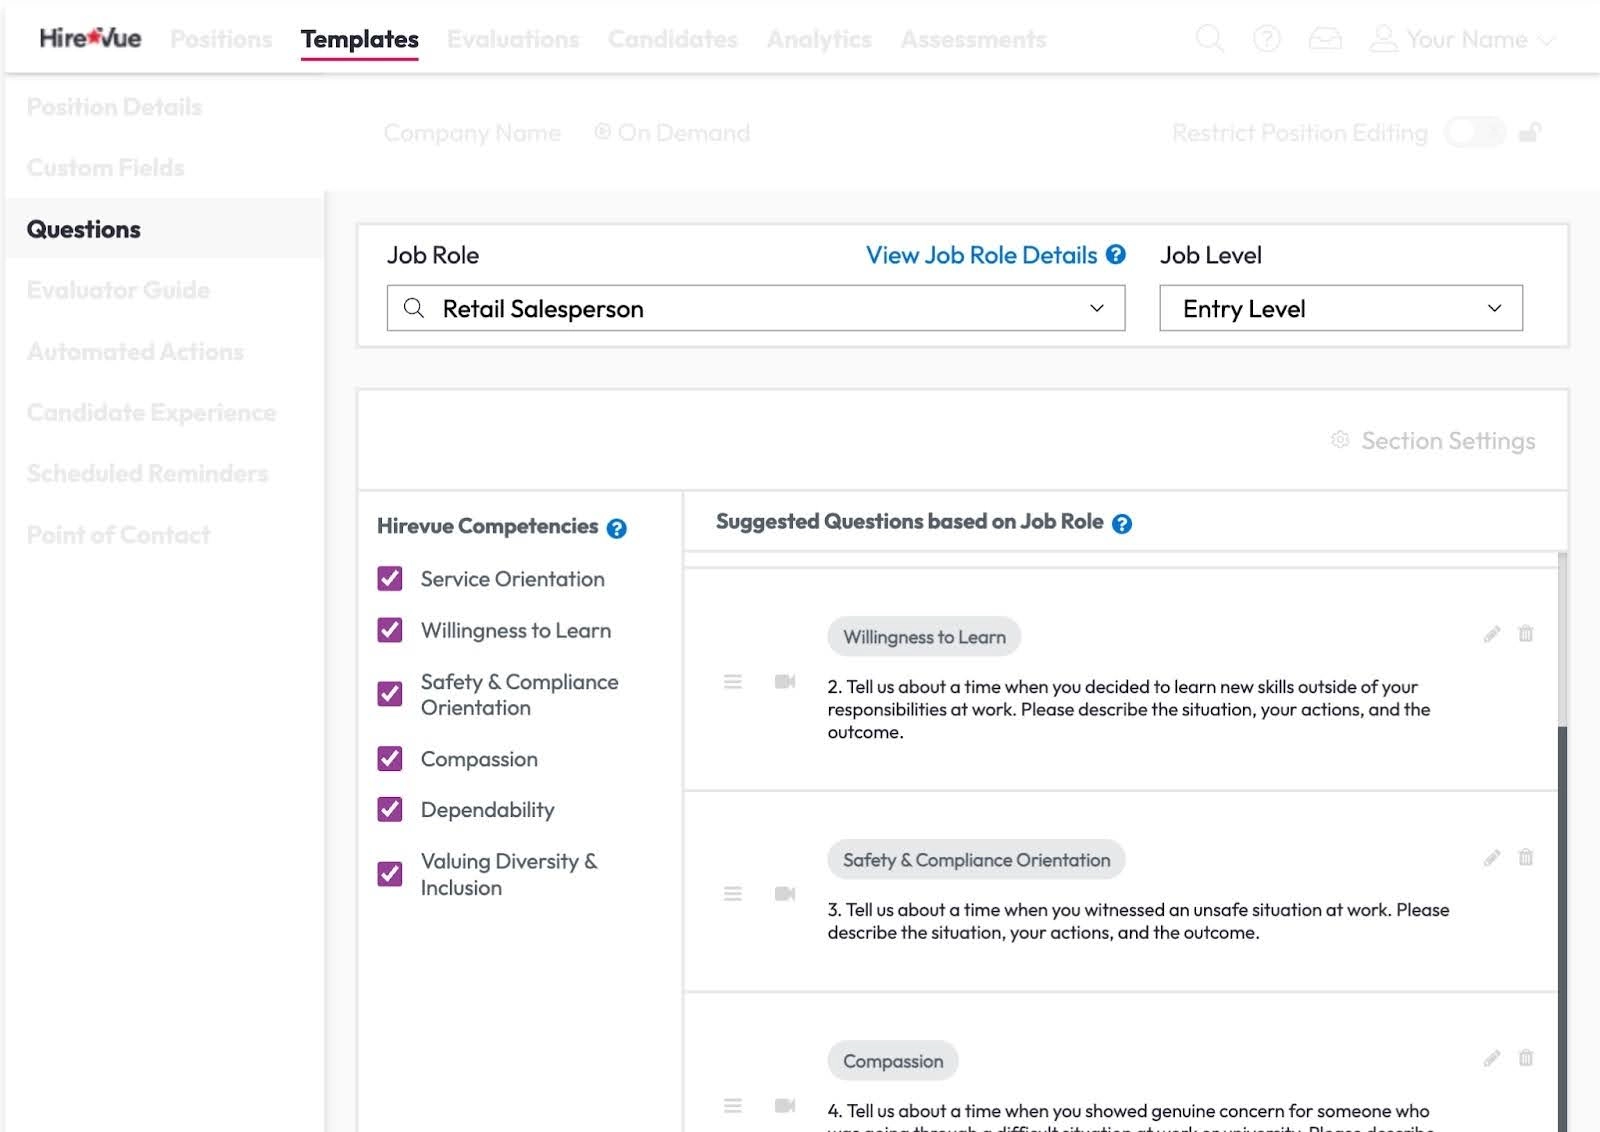Screen dimensions: 1600x1132
Task: Click question 3 text about unsafe situation
Action: click(1138, 921)
